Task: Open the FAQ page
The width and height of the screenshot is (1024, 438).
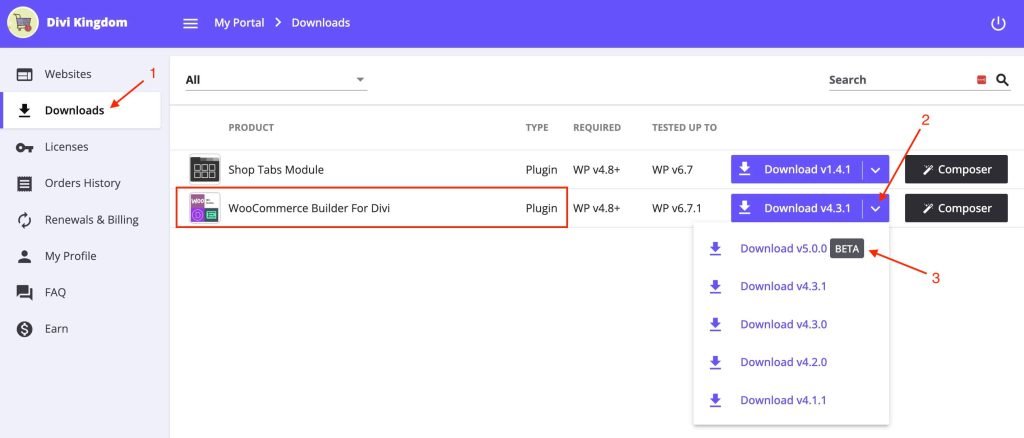Action: tap(82, 292)
